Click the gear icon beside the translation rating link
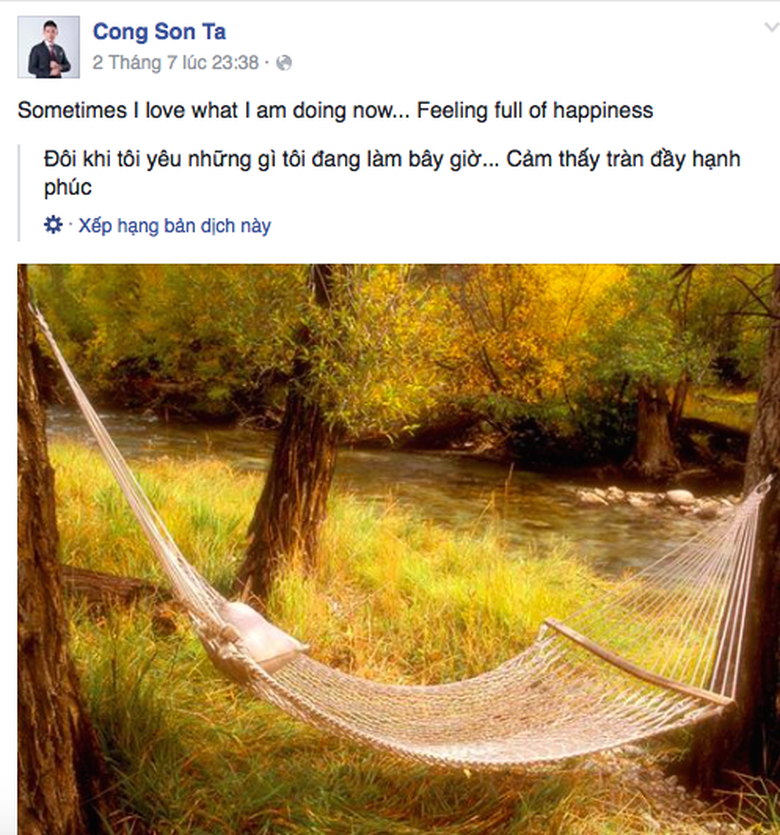Viewport: 780px width, 835px height. click(53, 223)
